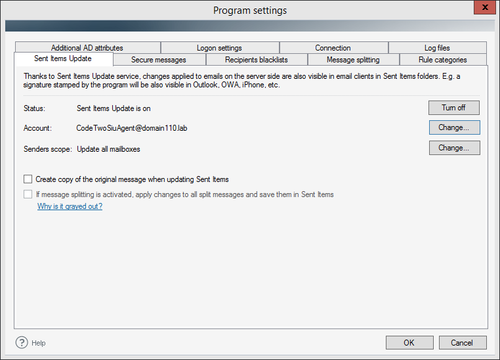500x360 pixels.
Task: Open the Message splitting tab
Action: pyautogui.click(x=353, y=60)
